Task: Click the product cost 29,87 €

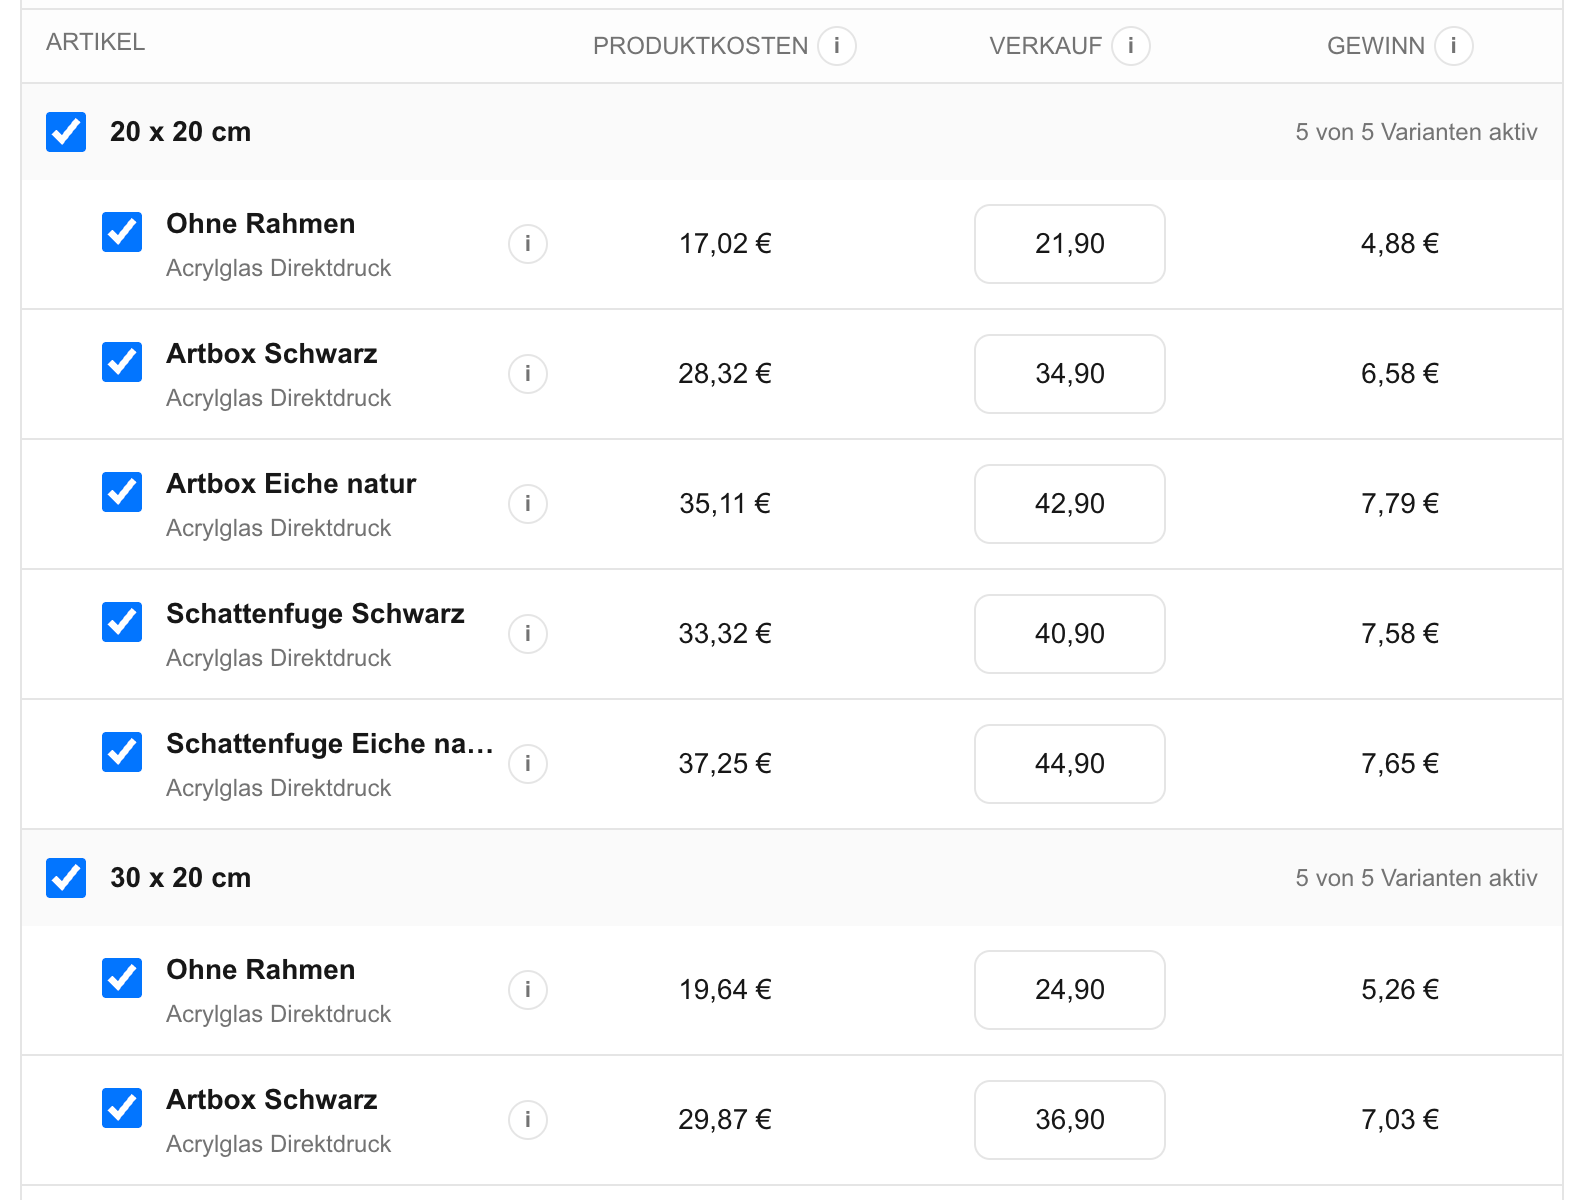Action: coord(725,1120)
